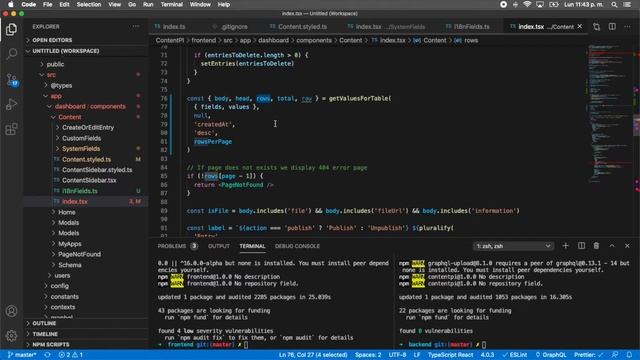Switch to the Output panel tab
The width and height of the screenshot is (640, 360).
[x=219, y=246]
